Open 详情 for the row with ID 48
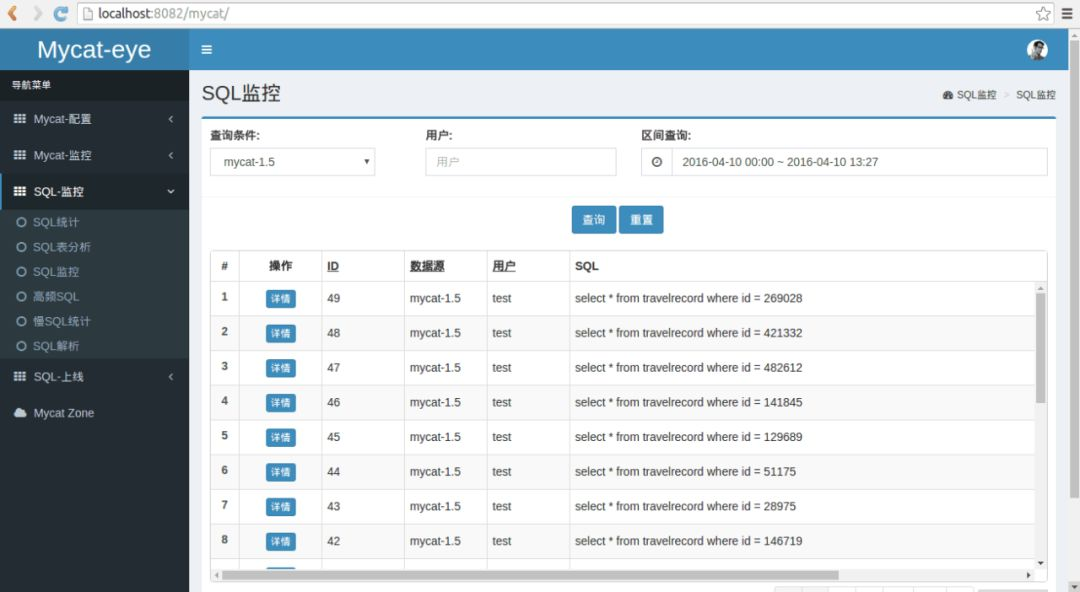The height and width of the screenshot is (592, 1080). [280, 334]
